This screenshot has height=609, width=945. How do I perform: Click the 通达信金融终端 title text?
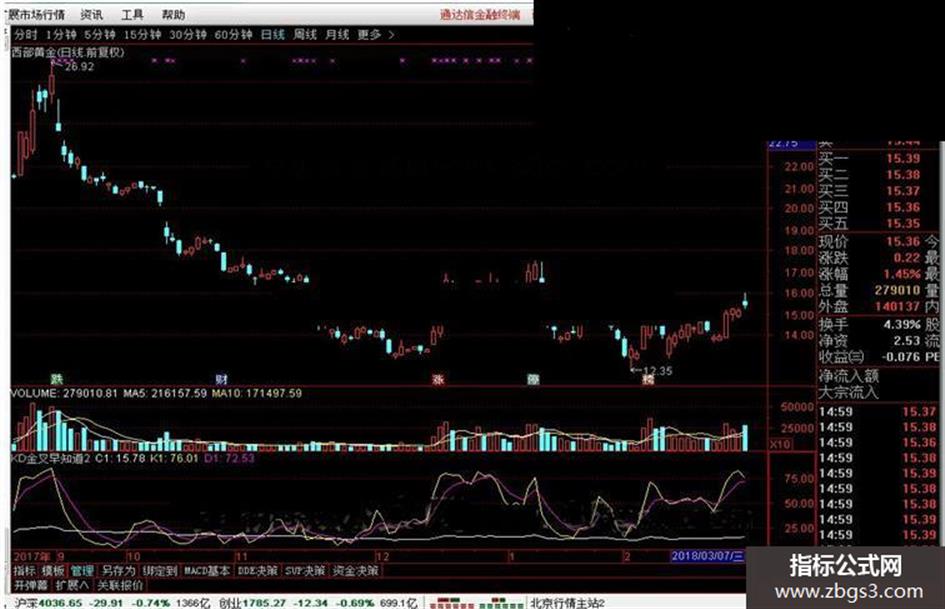(479, 15)
